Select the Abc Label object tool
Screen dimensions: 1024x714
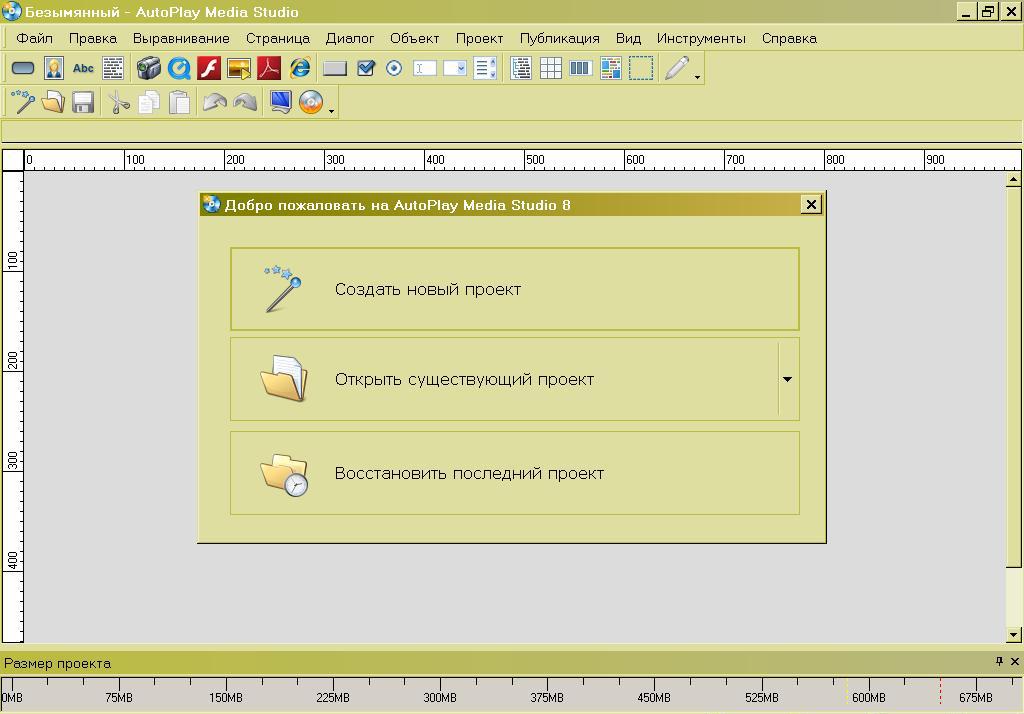click(x=83, y=68)
